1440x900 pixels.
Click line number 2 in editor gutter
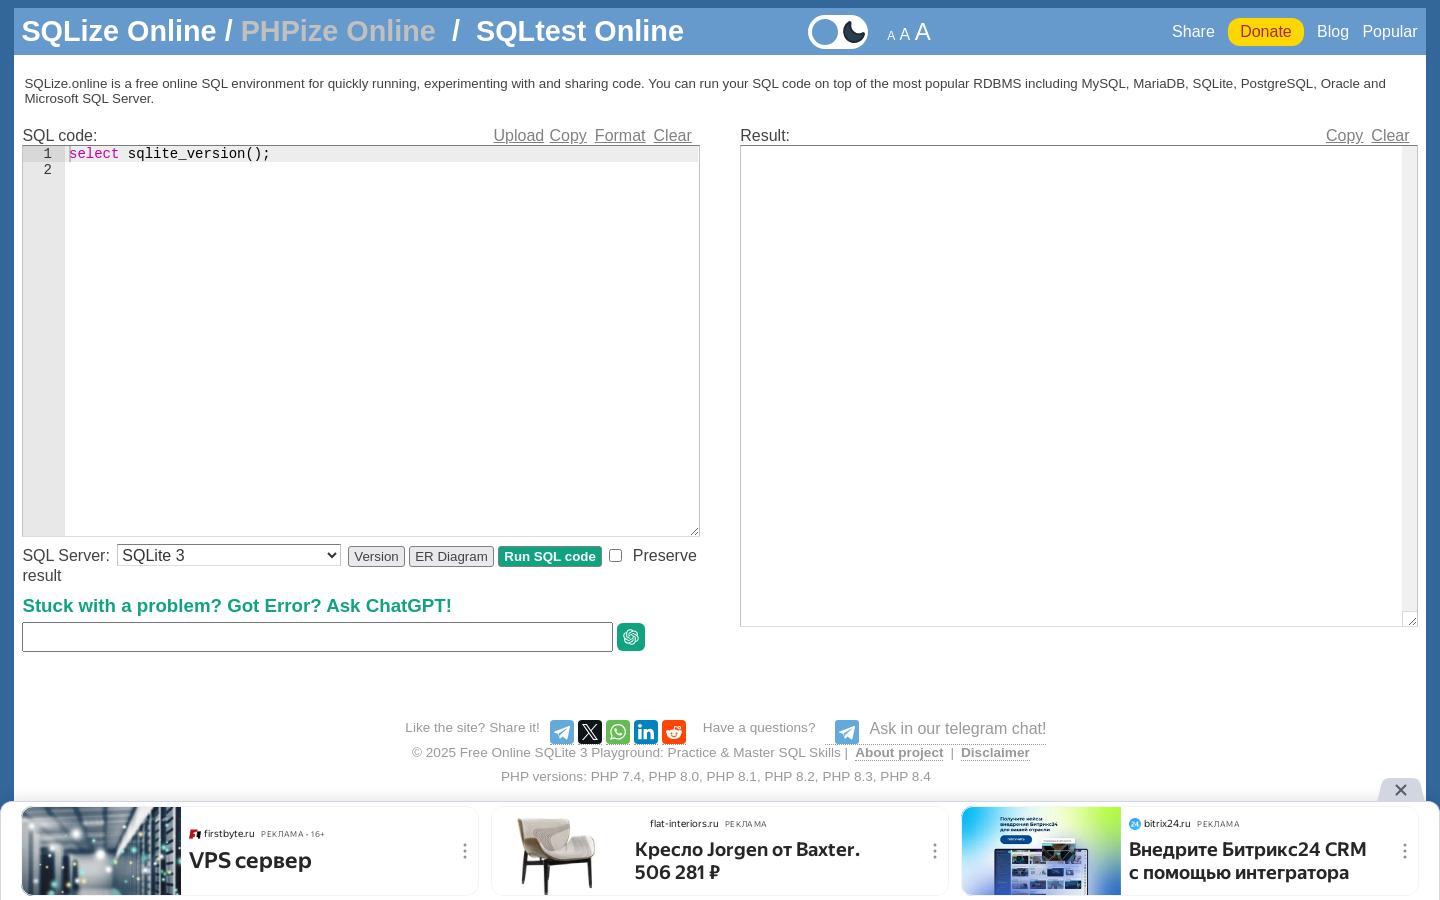pyautogui.click(x=47, y=170)
